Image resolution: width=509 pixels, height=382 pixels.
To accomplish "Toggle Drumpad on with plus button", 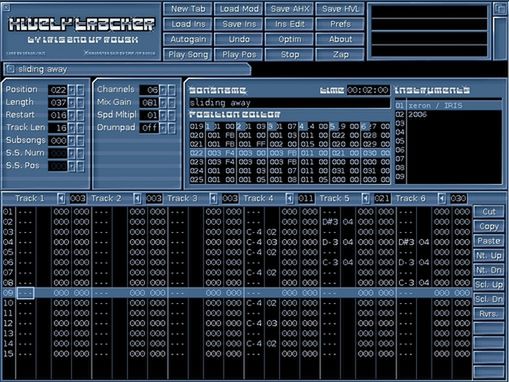I will (x=163, y=128).
